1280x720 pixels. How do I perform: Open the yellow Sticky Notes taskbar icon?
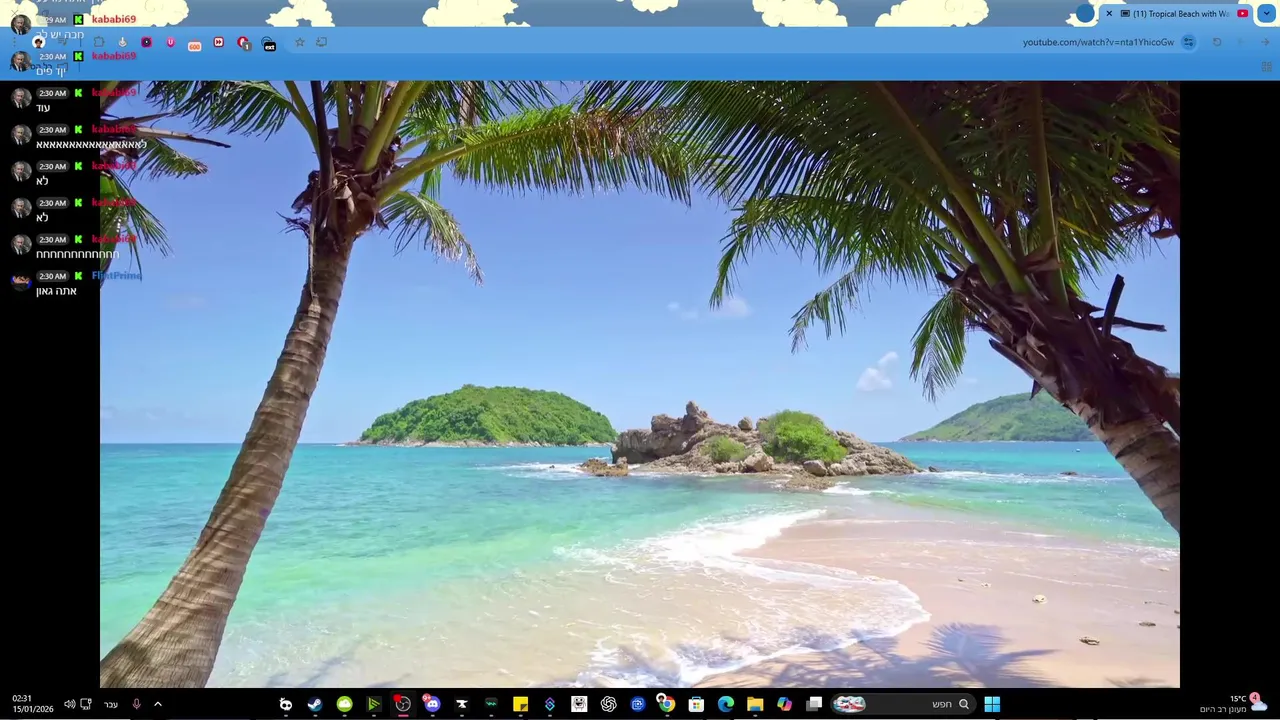[x=520, y=704]
